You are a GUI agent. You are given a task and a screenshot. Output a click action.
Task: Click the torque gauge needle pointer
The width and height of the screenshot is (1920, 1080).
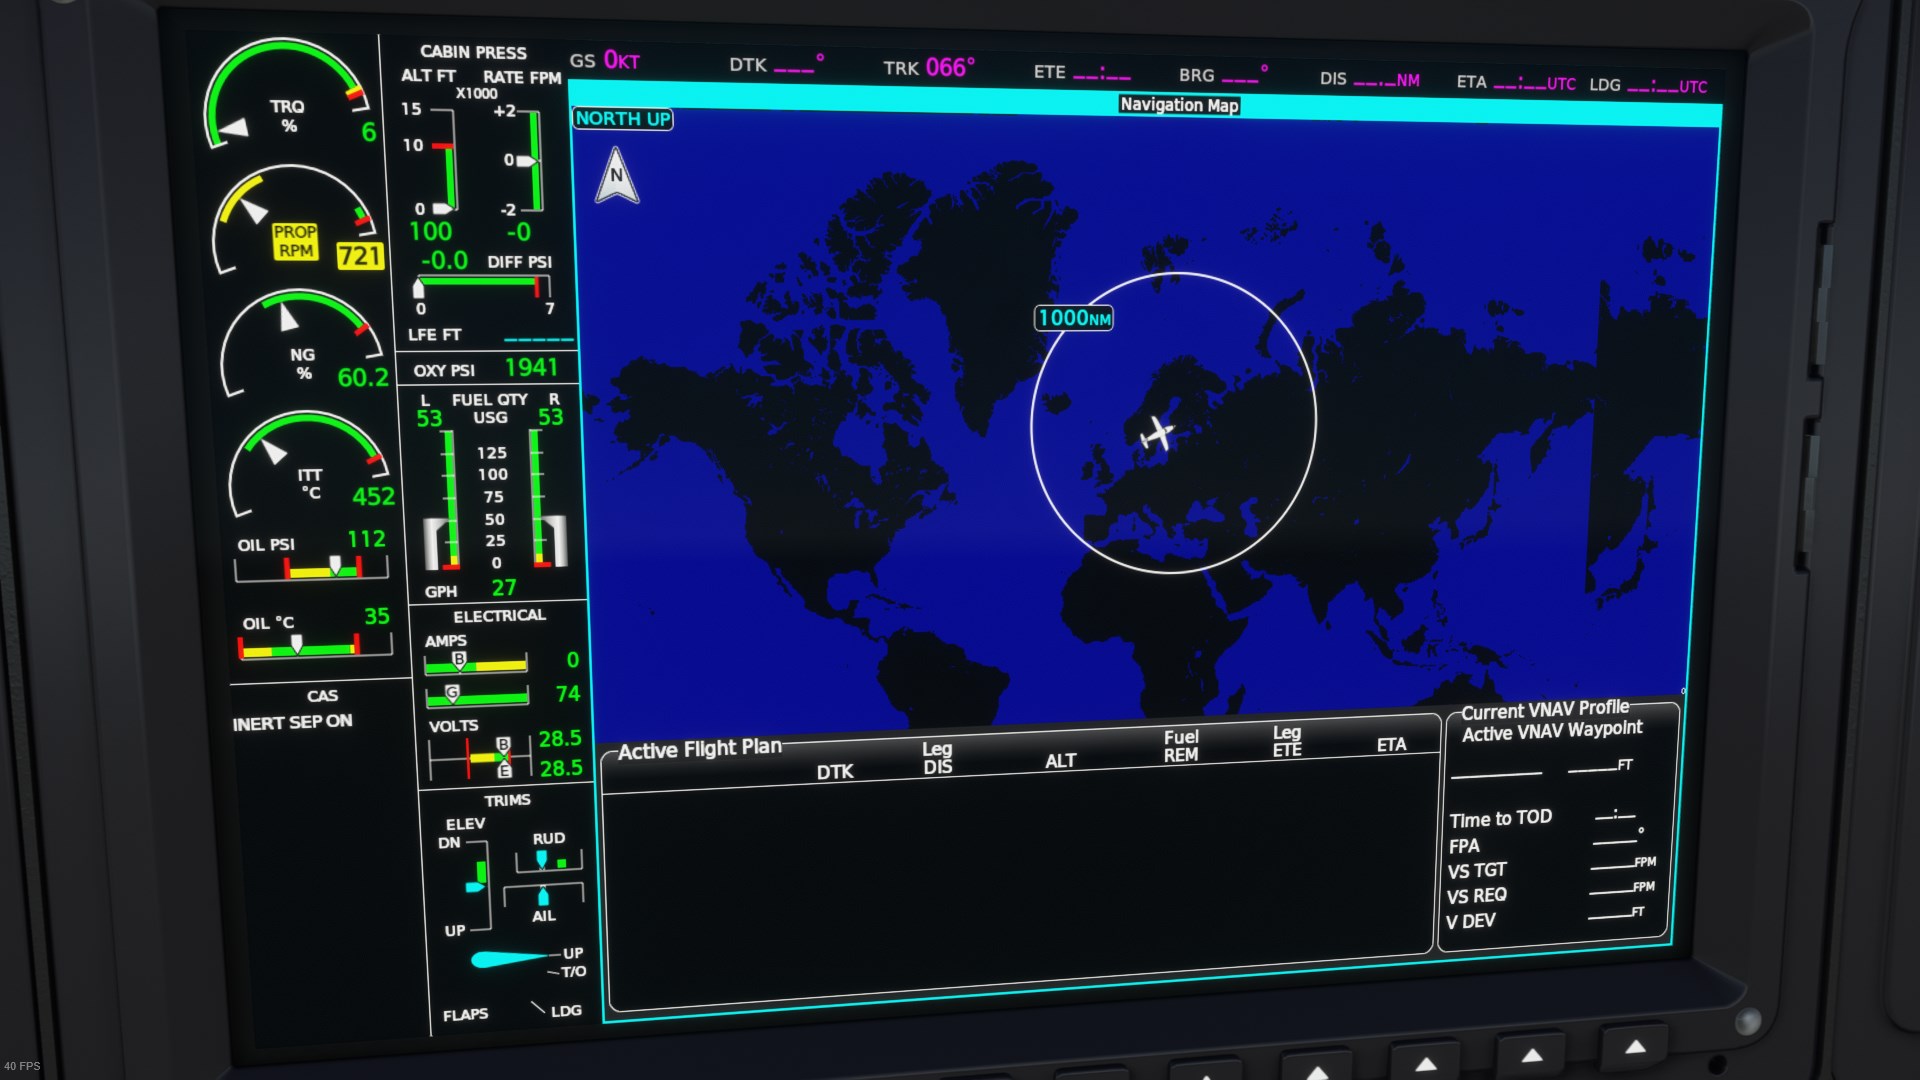(x=235, y=128)
